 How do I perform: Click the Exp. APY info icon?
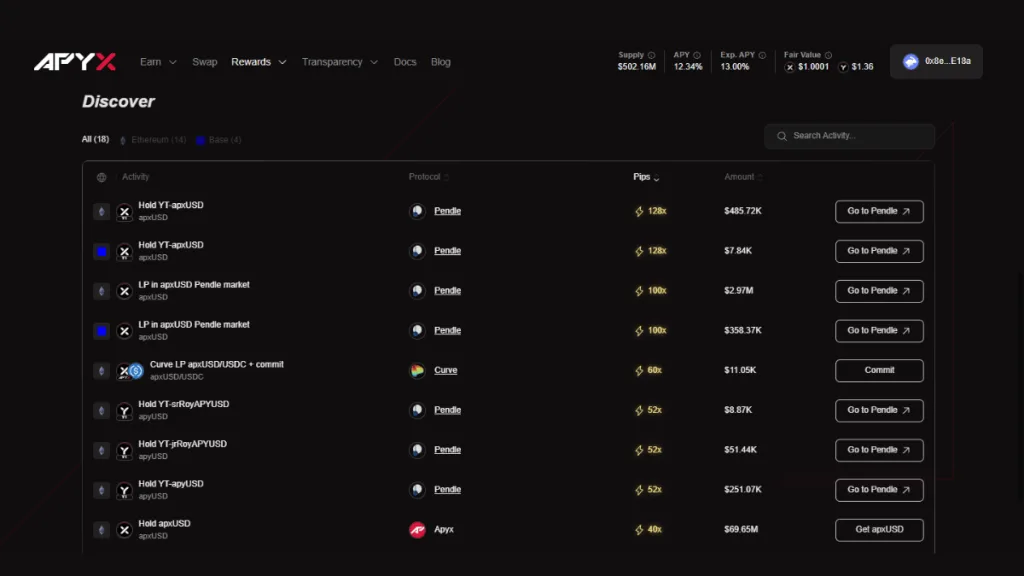tap(762, 56)
